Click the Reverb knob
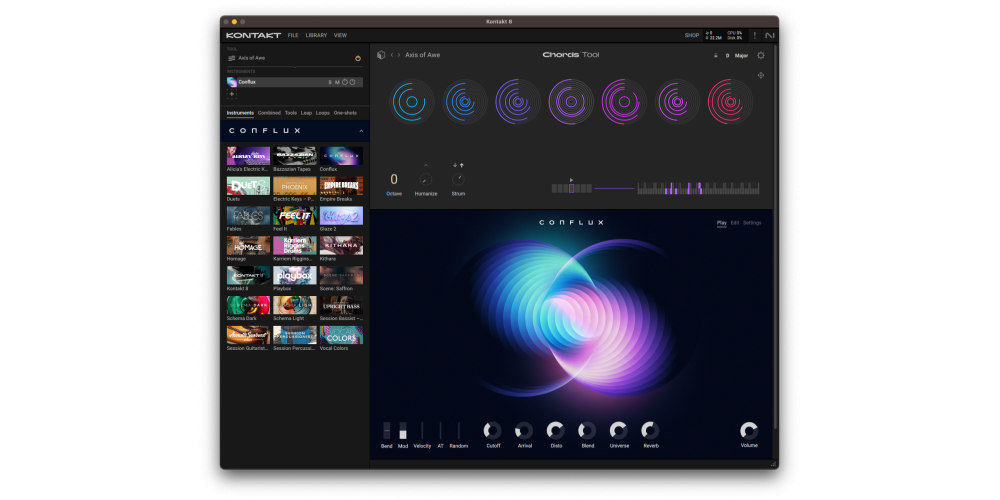Viewport: 1000px width, 500px height. (651, 430)
